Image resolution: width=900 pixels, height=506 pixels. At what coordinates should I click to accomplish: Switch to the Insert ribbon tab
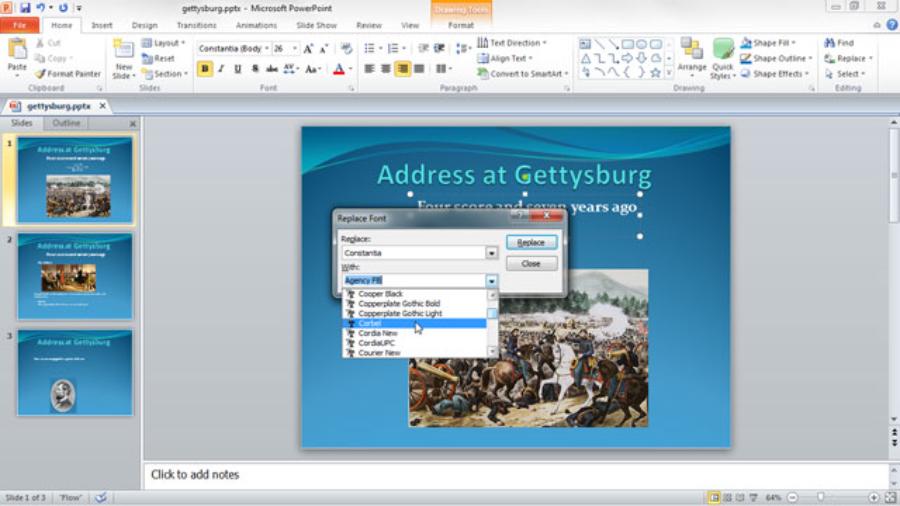(x=102, y=25)
